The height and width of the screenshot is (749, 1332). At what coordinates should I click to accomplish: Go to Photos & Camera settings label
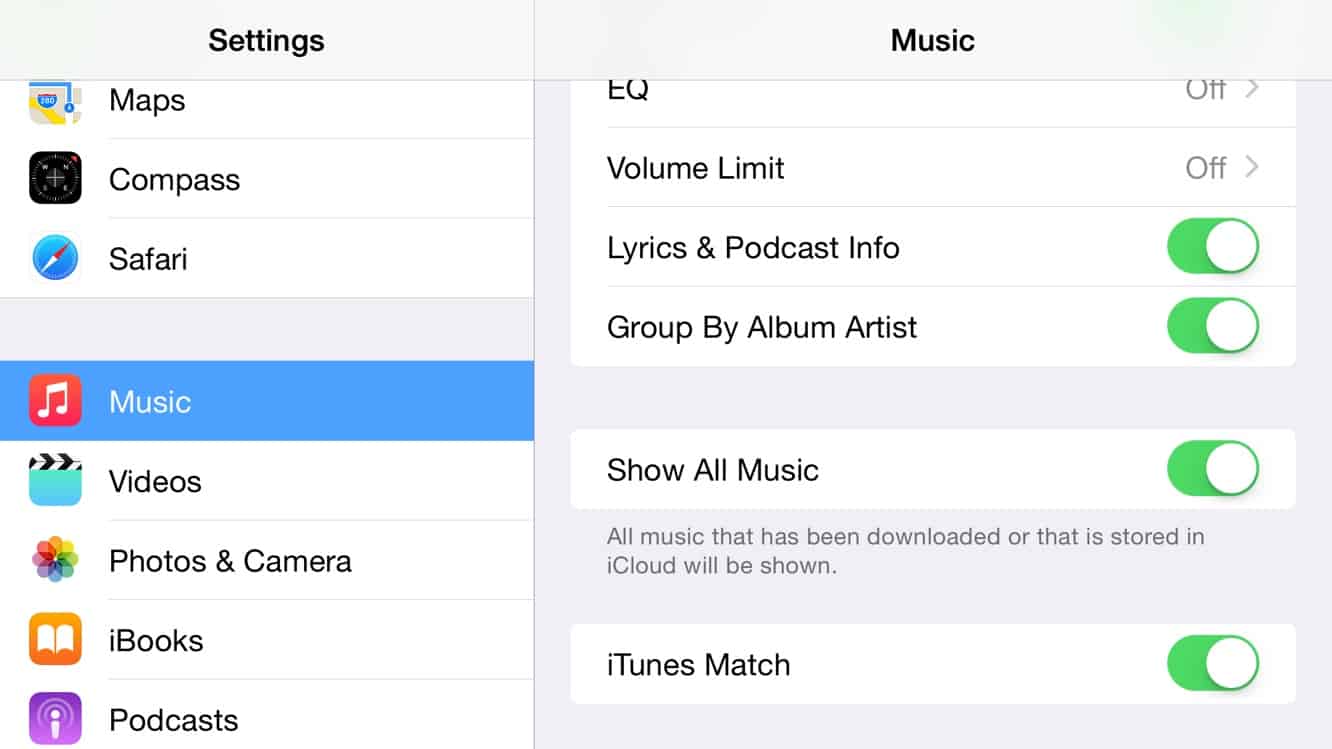(x=230, y=561)
